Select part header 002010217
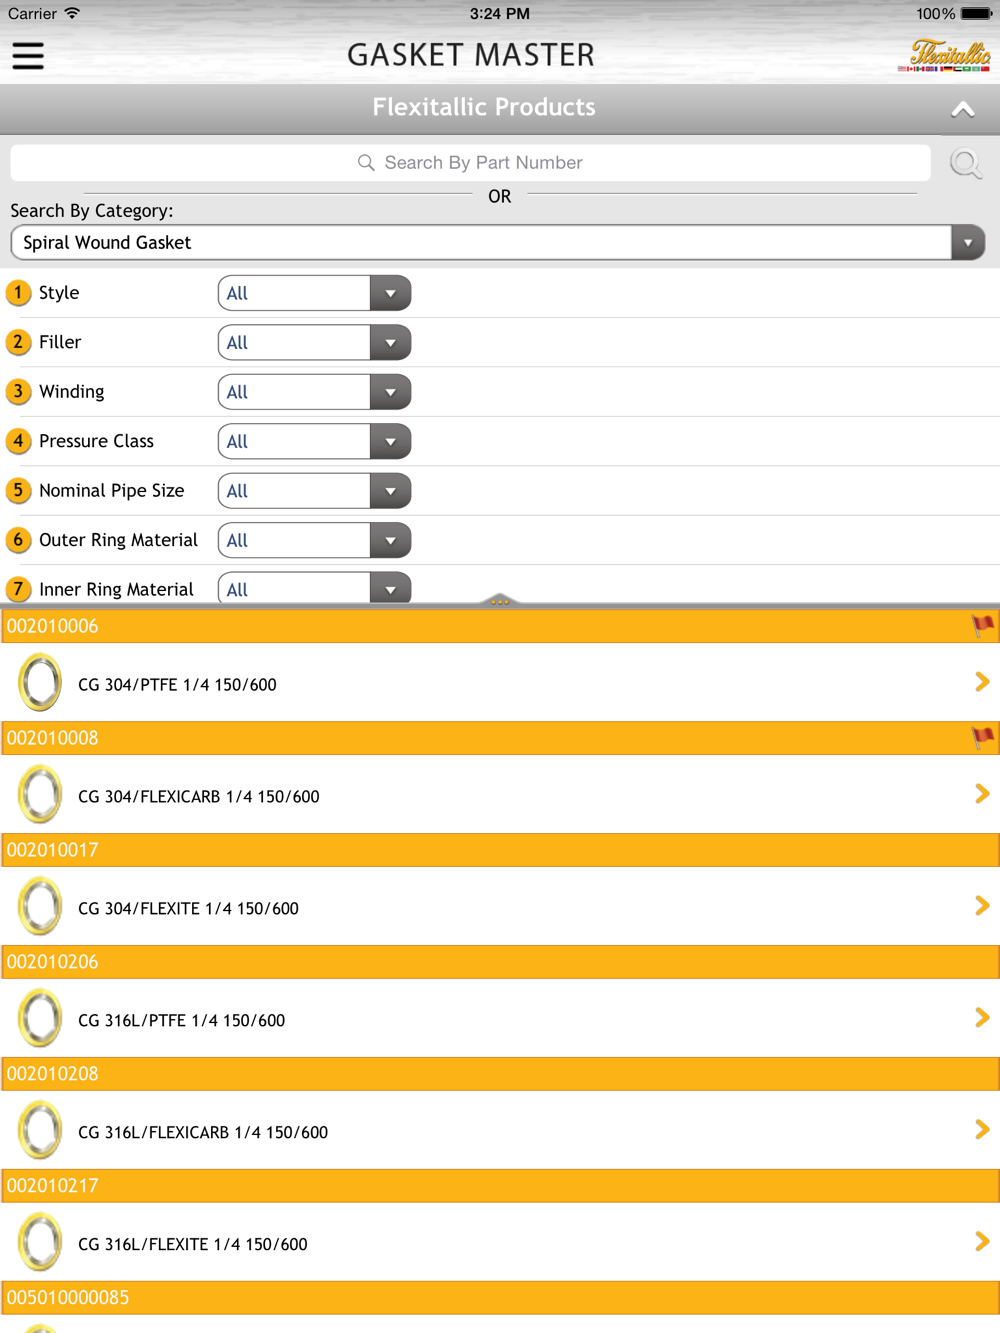1000x1333 pixels. point(500,1186)
